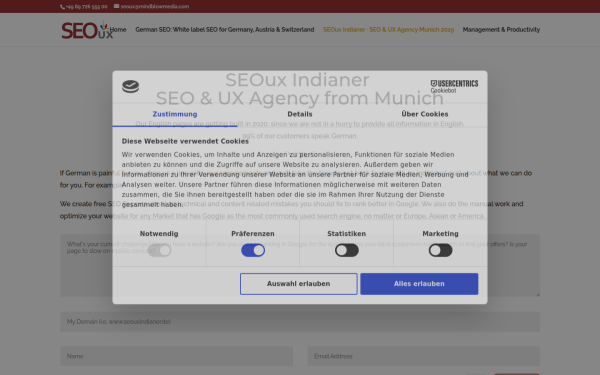Disable the Präferenzen cookie switch
Image resolution: width=600 pixels, height=375 pixels.
[253, 250]
